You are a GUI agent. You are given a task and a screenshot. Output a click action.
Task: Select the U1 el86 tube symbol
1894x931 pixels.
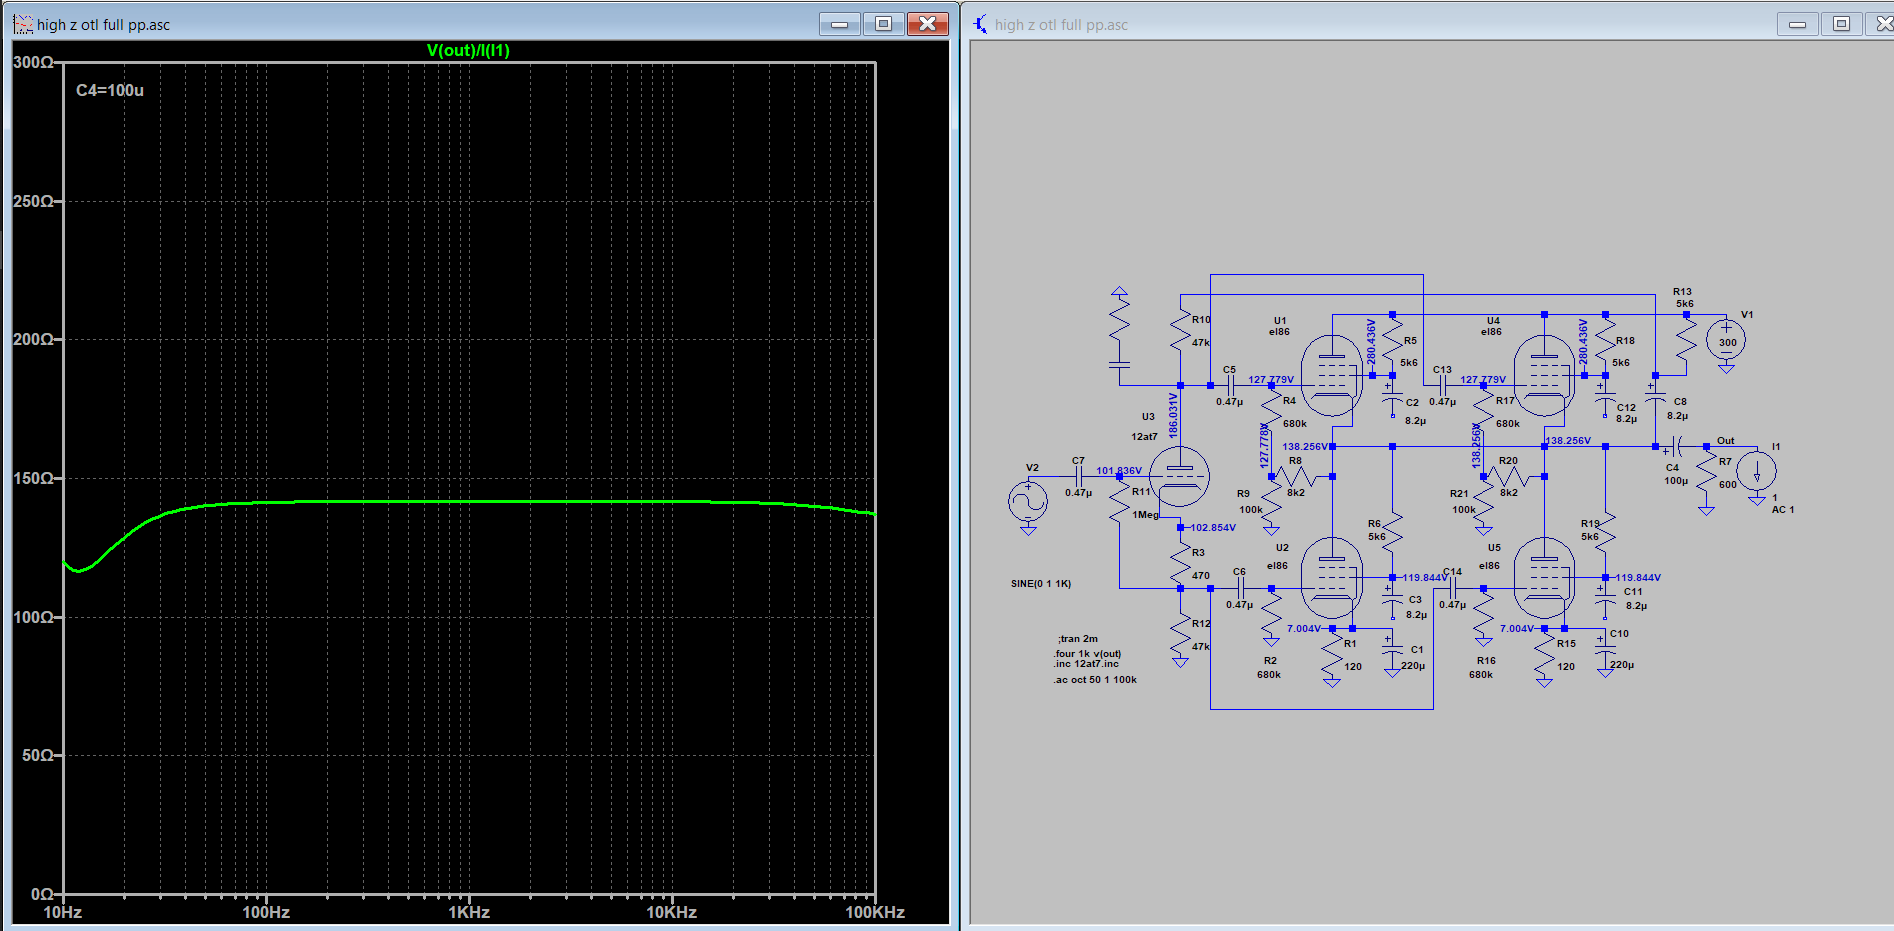[x=1332, y=375]
